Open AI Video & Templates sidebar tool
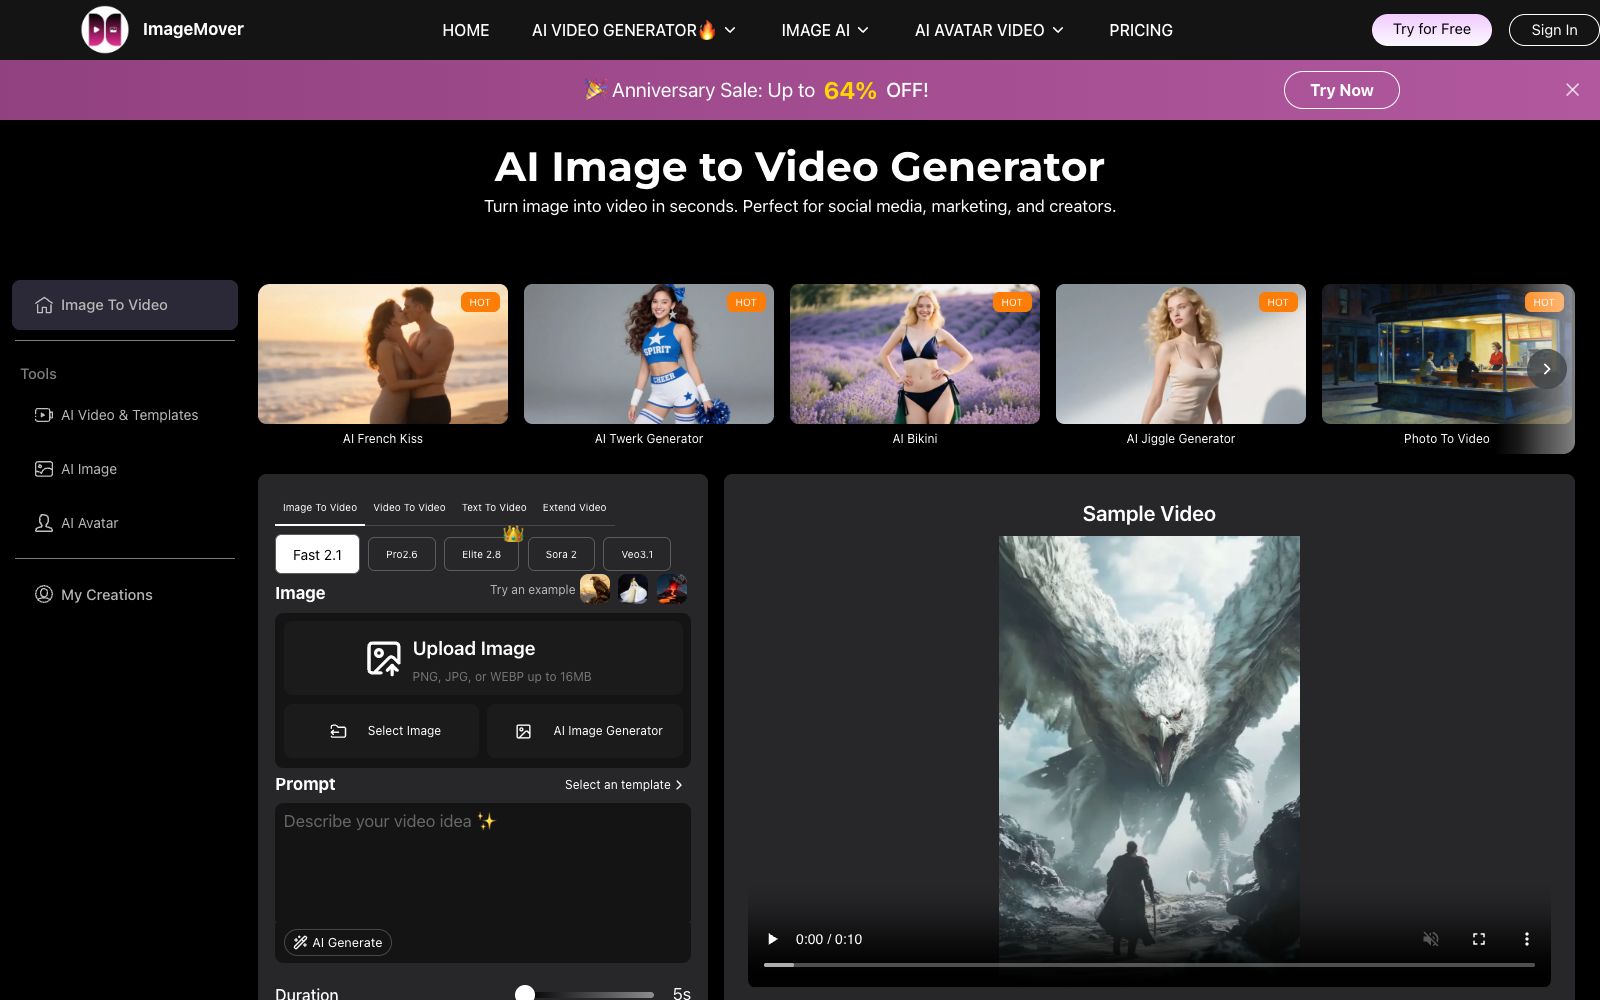This screenshot has width=1600, height=1000. [125, 415]
